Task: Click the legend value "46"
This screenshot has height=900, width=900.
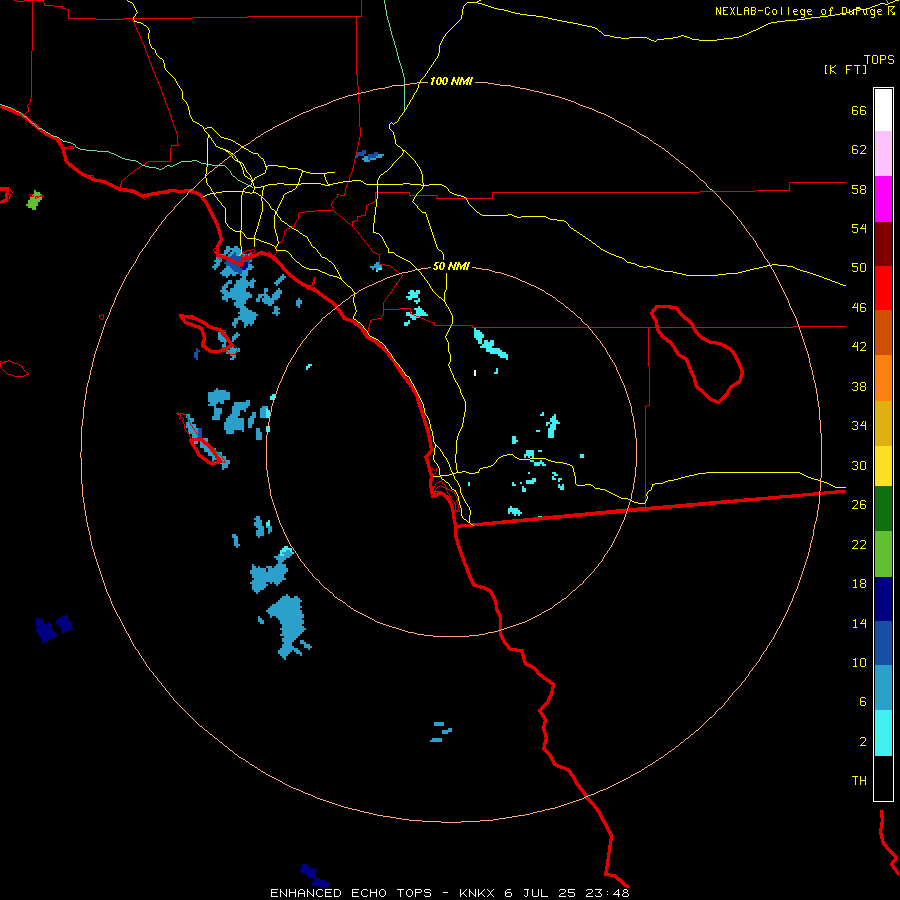Action: click(859, 308)
